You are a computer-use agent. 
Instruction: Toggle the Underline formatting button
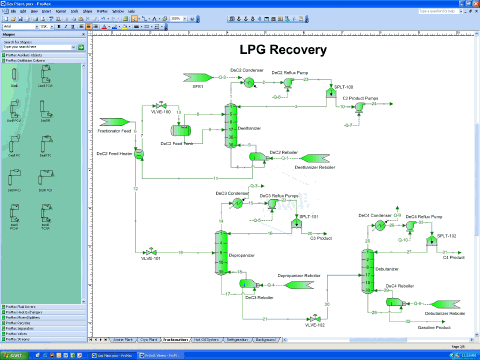click(73, 27)
